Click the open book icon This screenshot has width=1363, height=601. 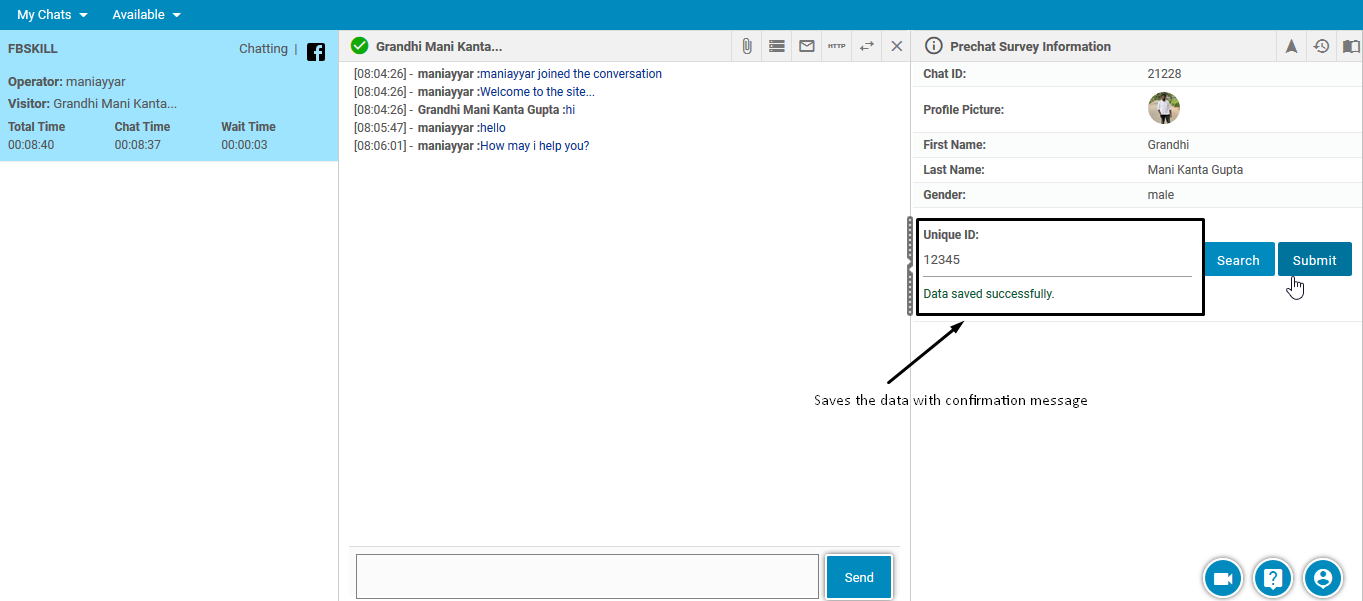coord(1351,46)
